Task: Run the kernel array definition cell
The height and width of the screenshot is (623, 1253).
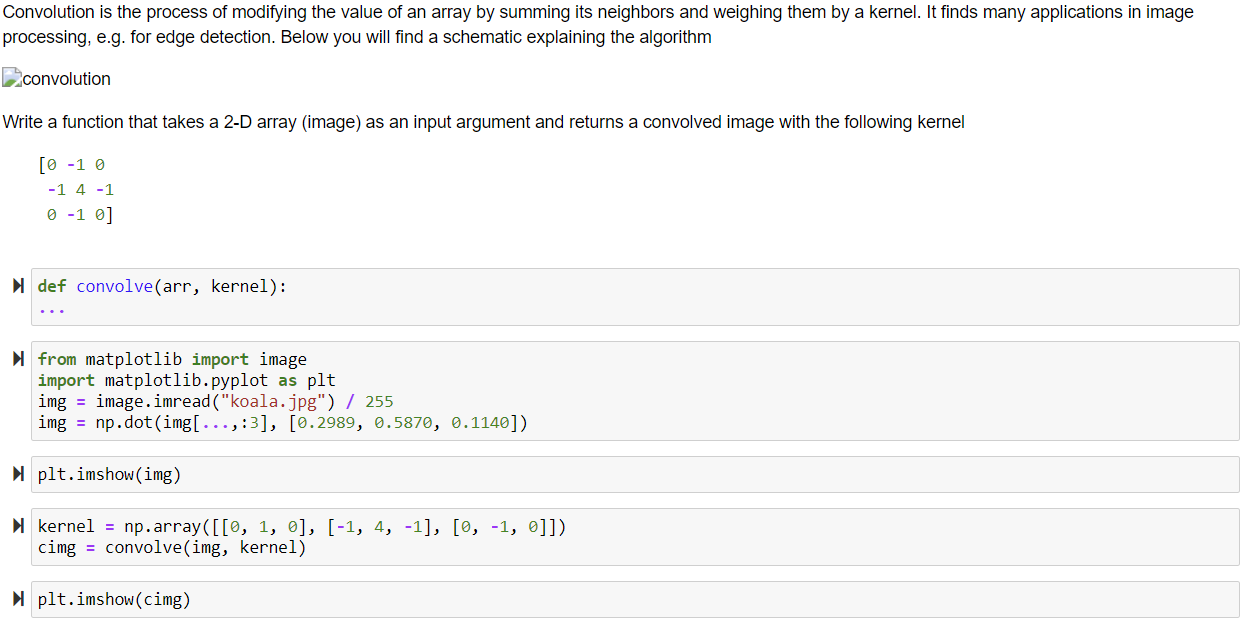Action: click(x=17, y=526)
